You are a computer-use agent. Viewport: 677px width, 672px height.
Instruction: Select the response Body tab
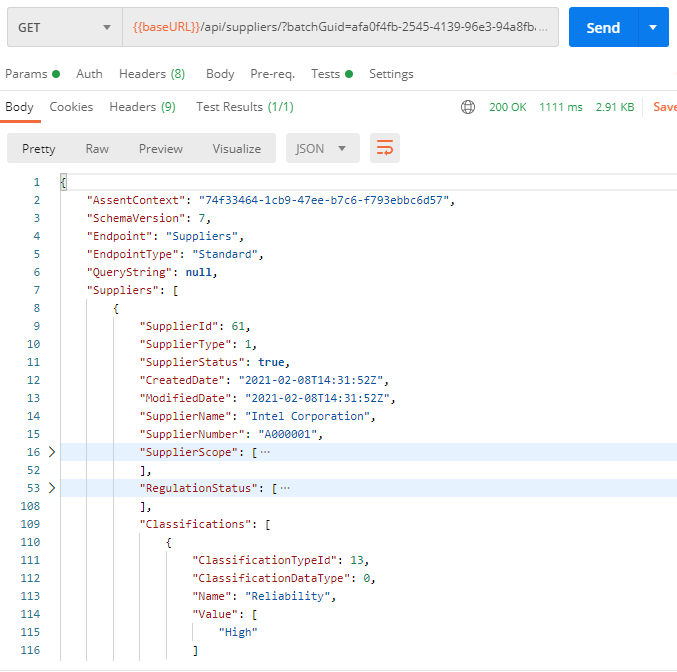click(19, 107)
